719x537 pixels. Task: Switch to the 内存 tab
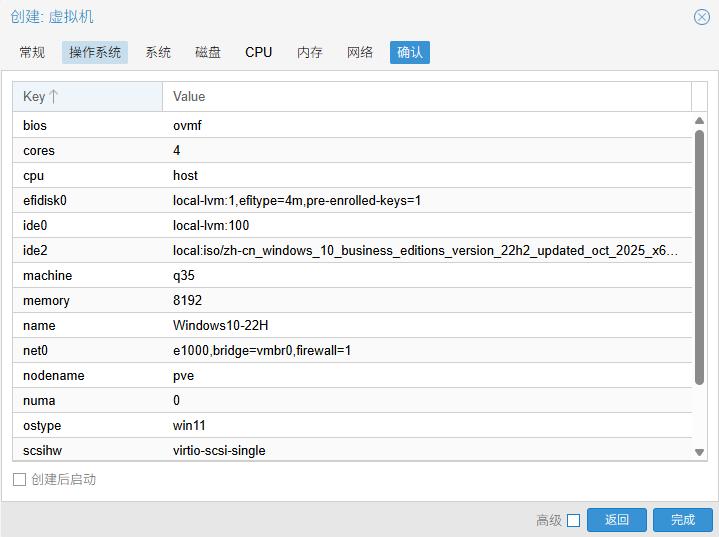(x=310, y=52)
